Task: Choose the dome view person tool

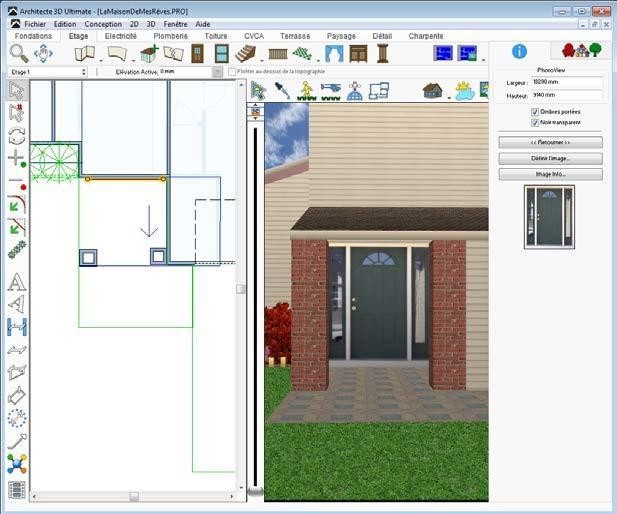Action: (355, 91)
